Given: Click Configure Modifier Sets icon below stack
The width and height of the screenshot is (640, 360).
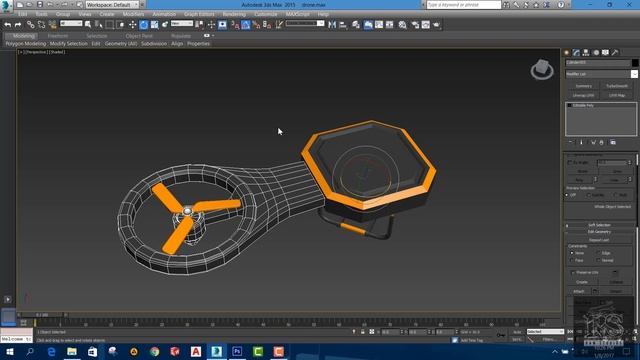Looking at the screenshot, I should 613,142.
